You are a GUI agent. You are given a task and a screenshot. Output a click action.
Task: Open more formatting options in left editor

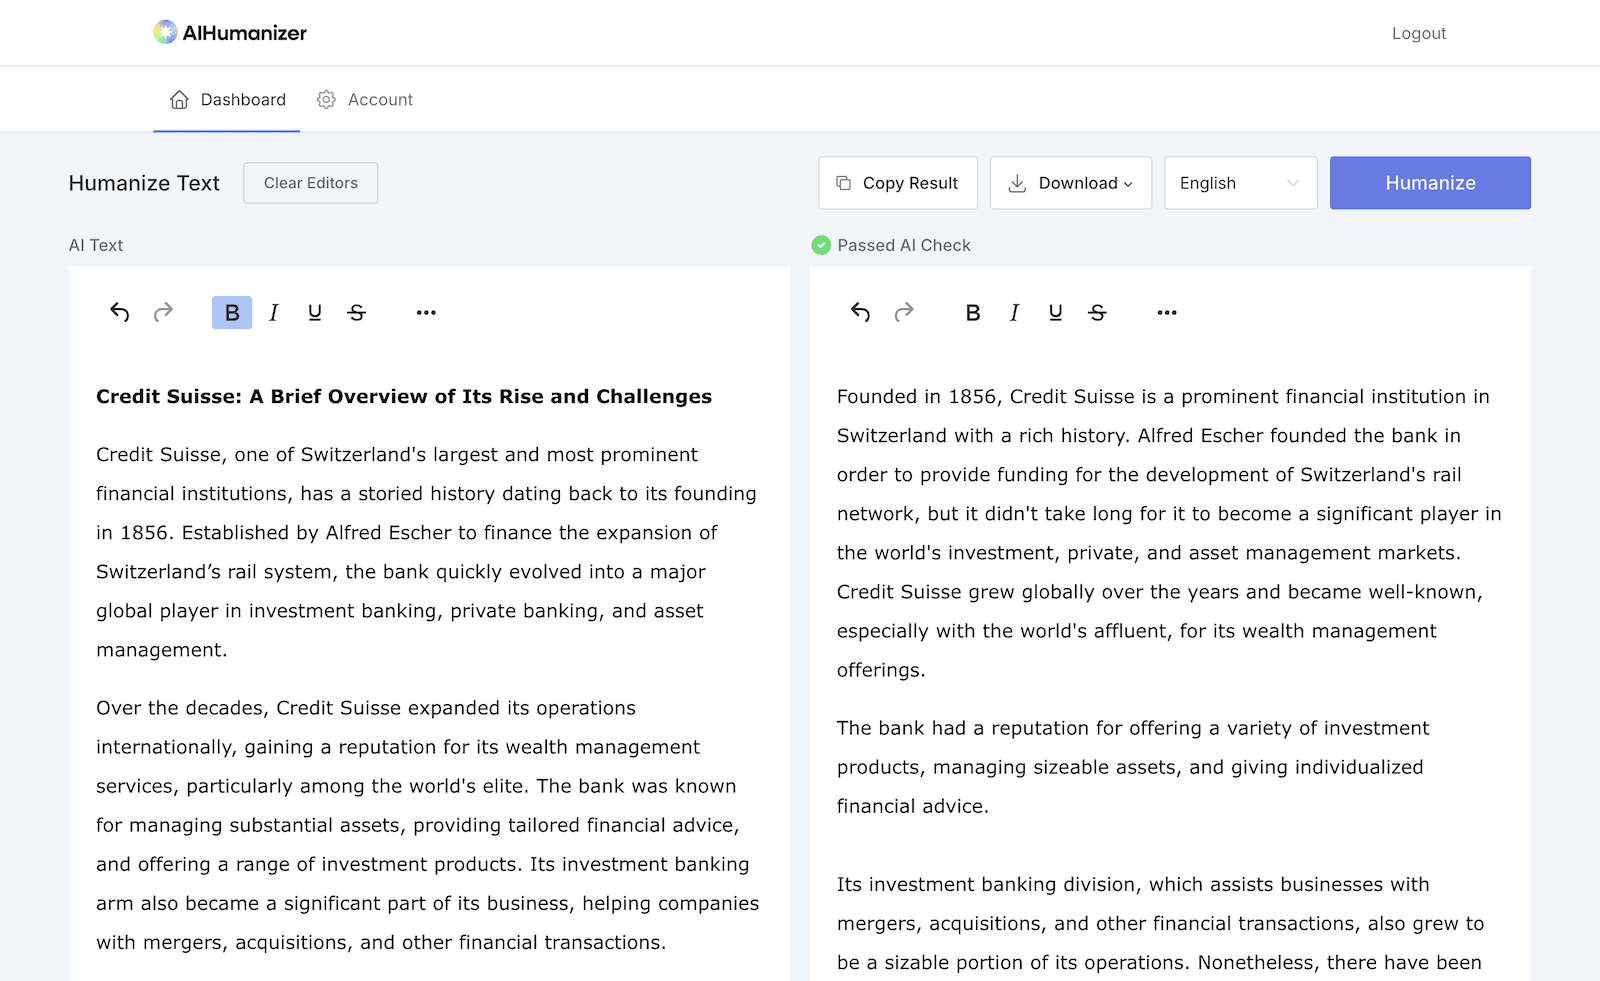[x=426, y=312]
